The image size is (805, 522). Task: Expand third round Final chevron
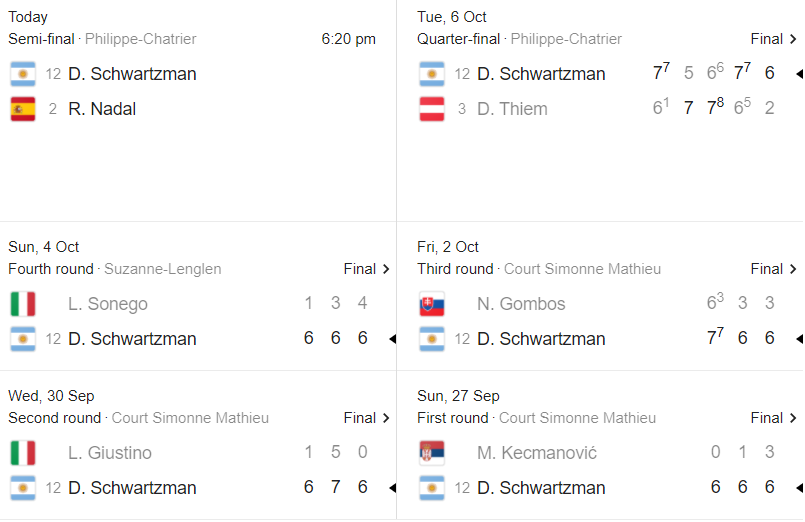pos(793,269)
